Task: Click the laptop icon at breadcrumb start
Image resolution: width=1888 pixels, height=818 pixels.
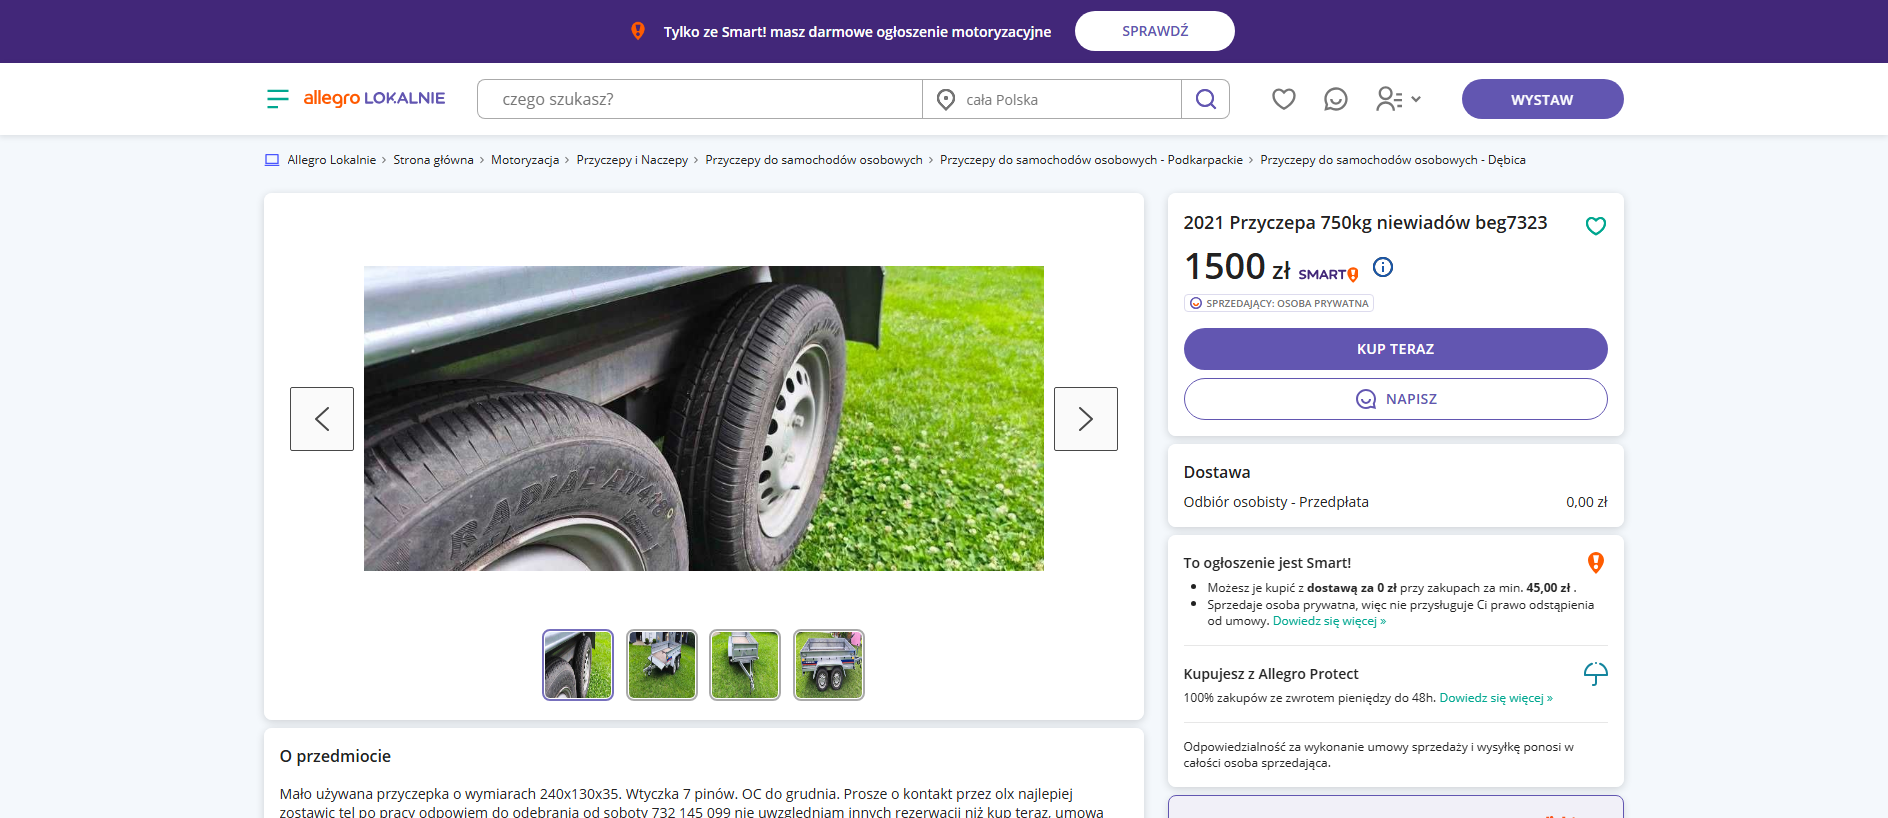Action: click(272, 160)
